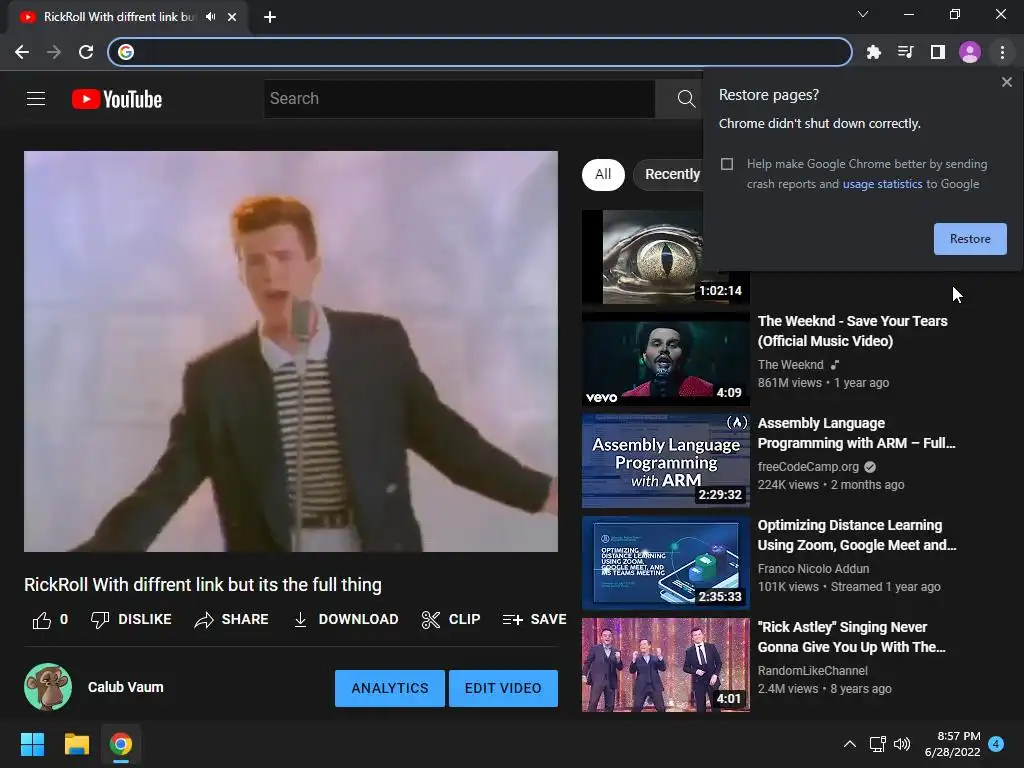Click the YouTube Search field

point(460,99)
